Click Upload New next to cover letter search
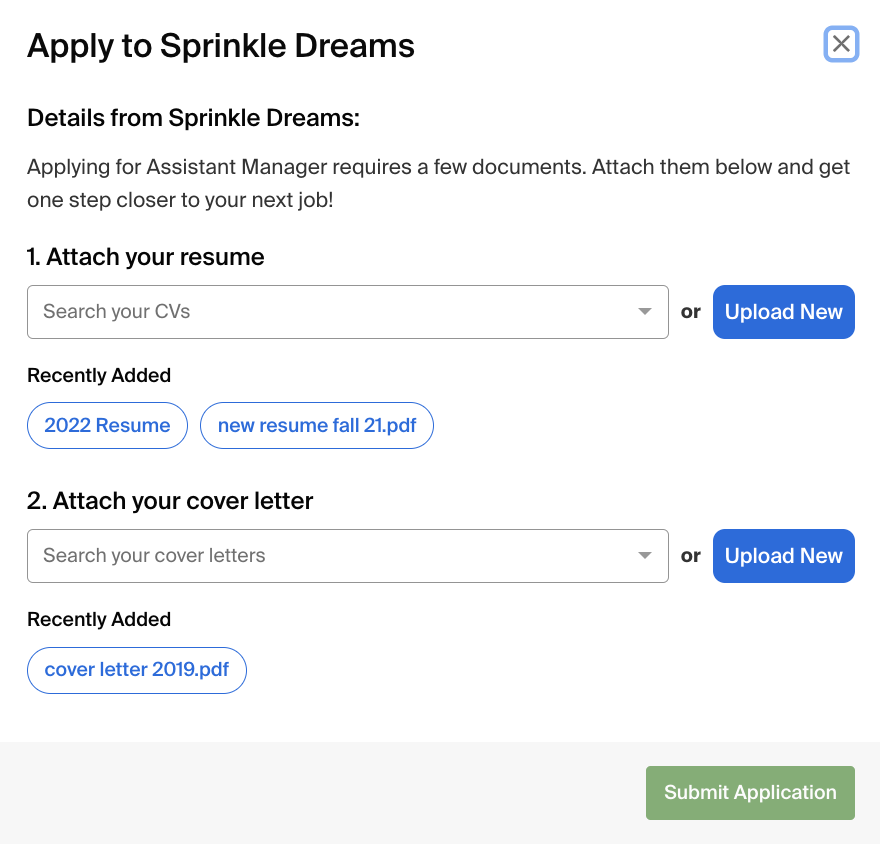 click(783, 555)
